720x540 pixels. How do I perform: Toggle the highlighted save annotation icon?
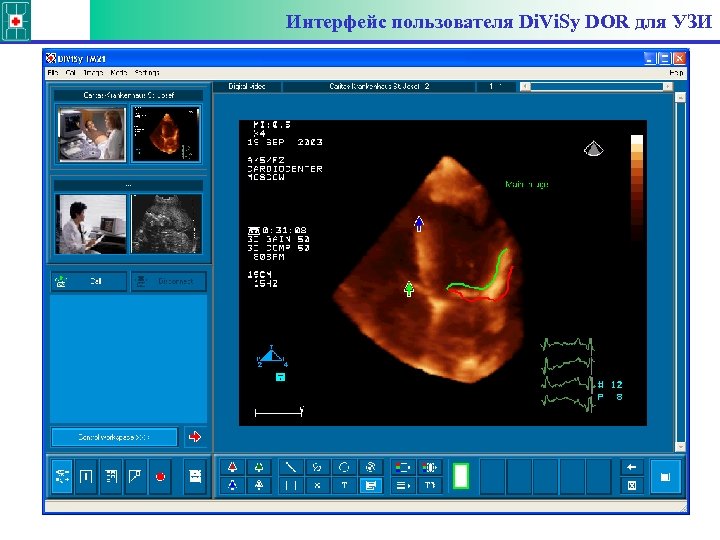pos(371,485)
